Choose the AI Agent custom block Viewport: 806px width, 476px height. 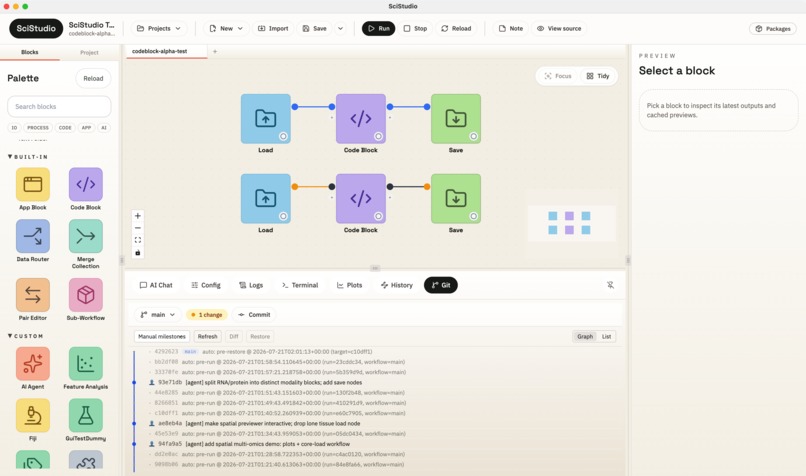tap(33, 363)
